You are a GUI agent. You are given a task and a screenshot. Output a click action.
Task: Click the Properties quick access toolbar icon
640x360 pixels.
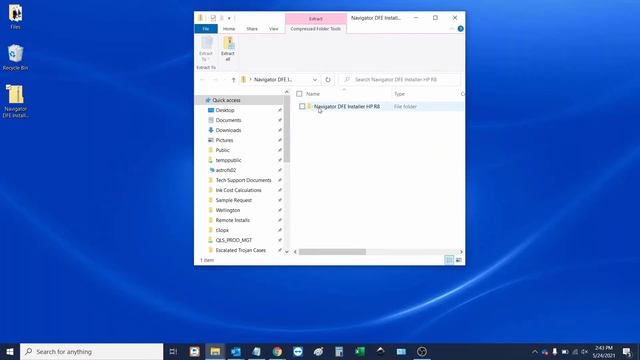pos(213,18)
